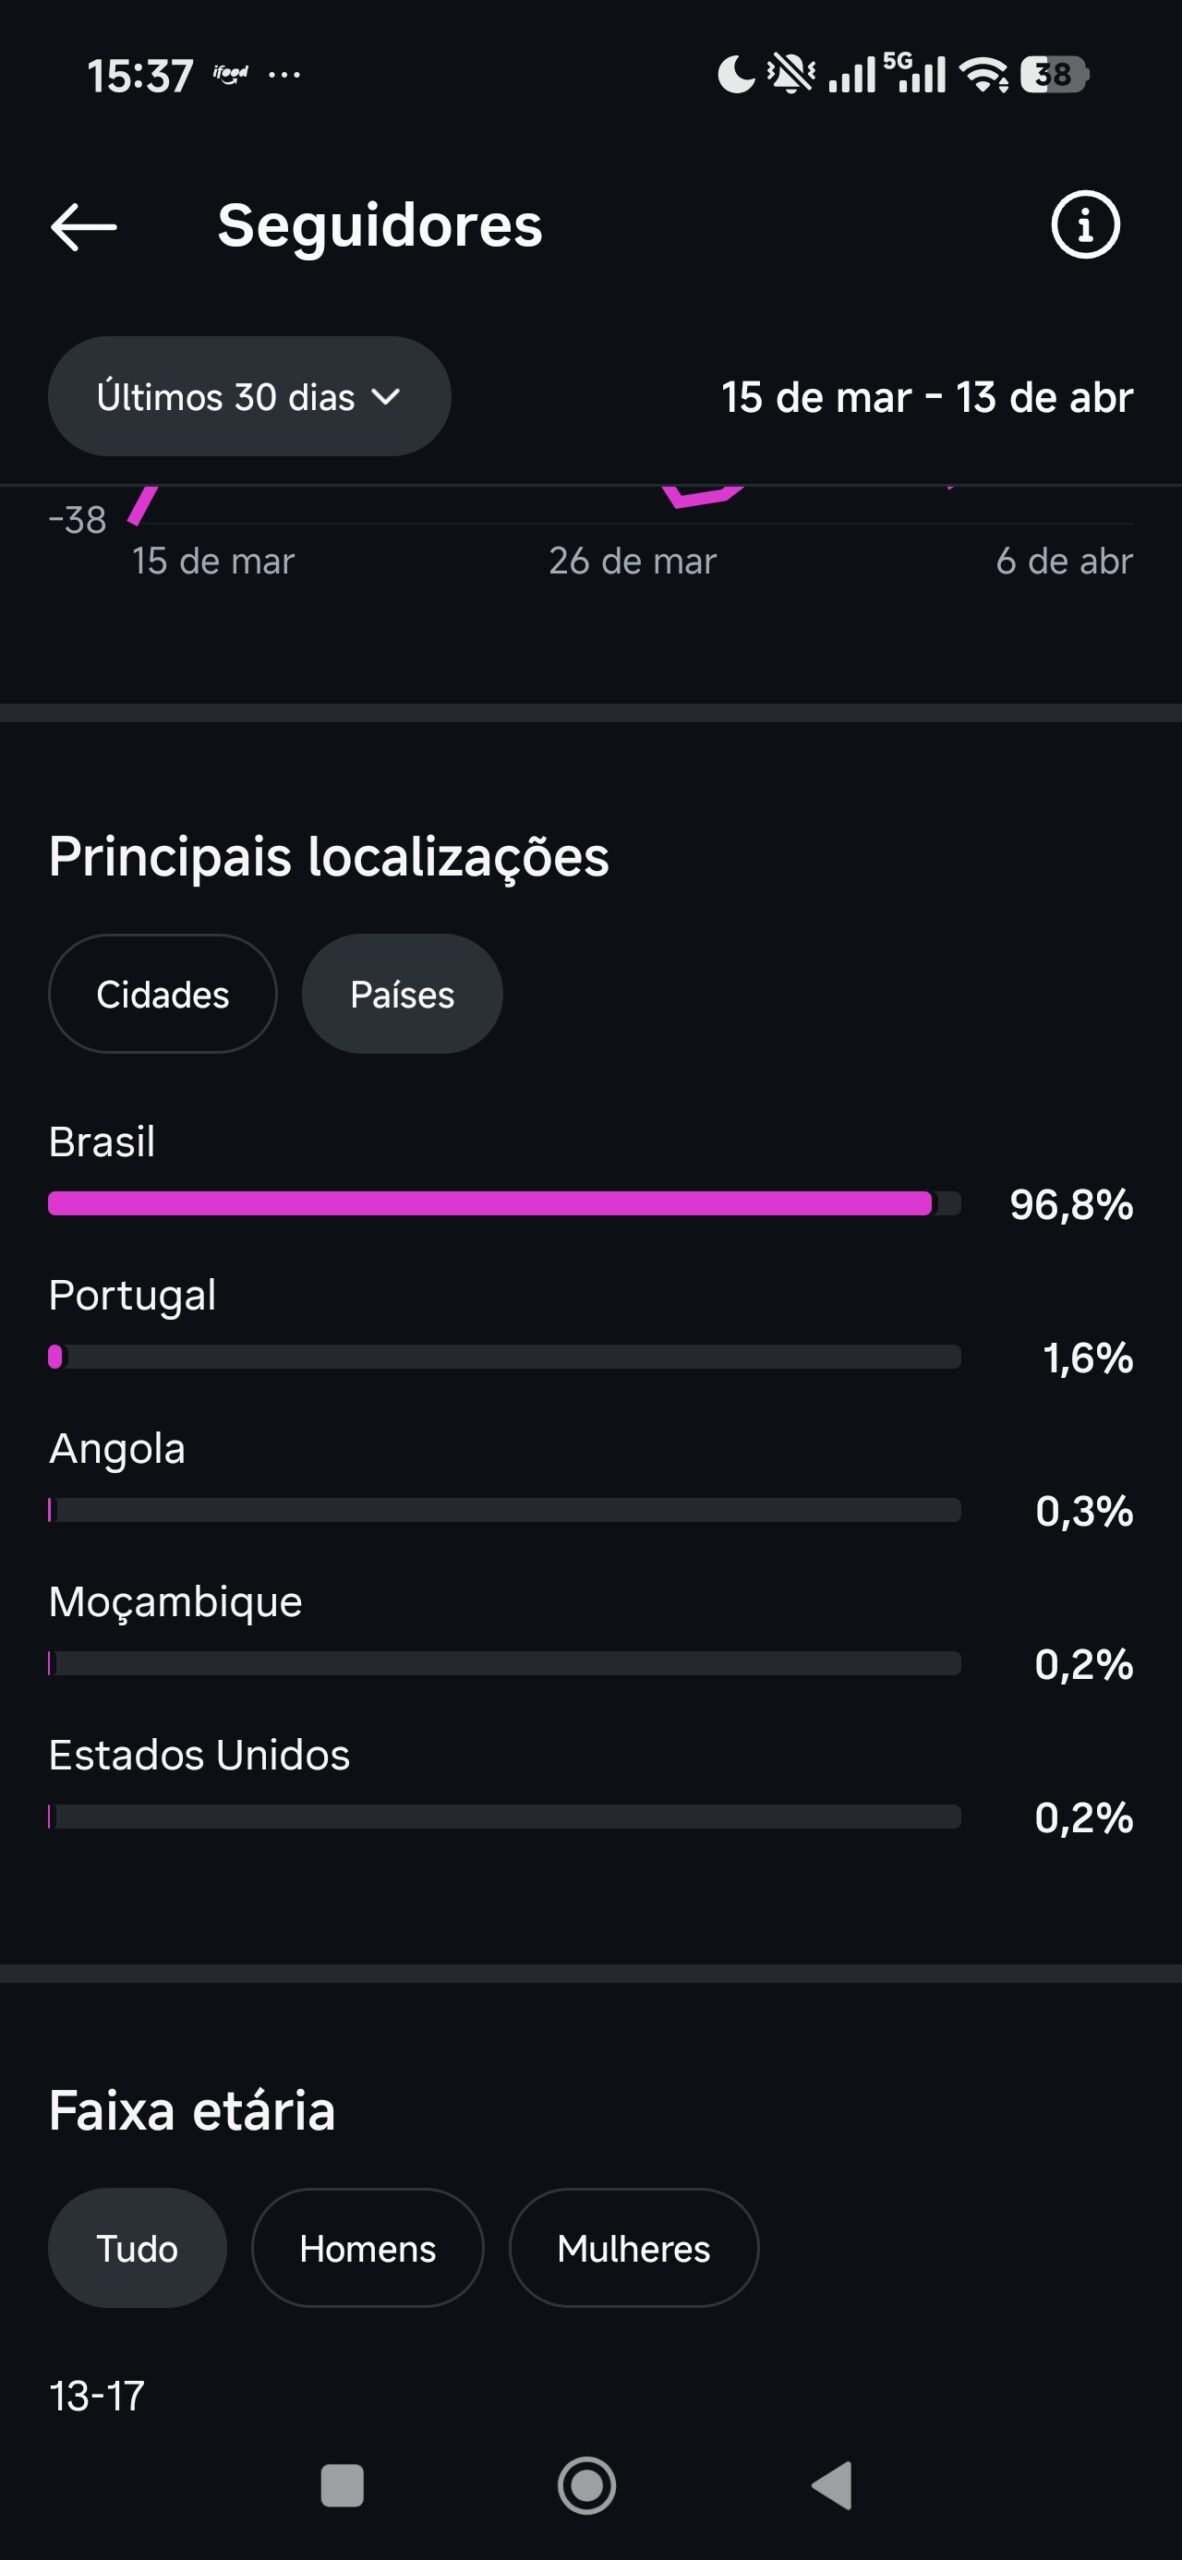
Task: Open the info icon on Seguidores
Action: point(1085,225)
